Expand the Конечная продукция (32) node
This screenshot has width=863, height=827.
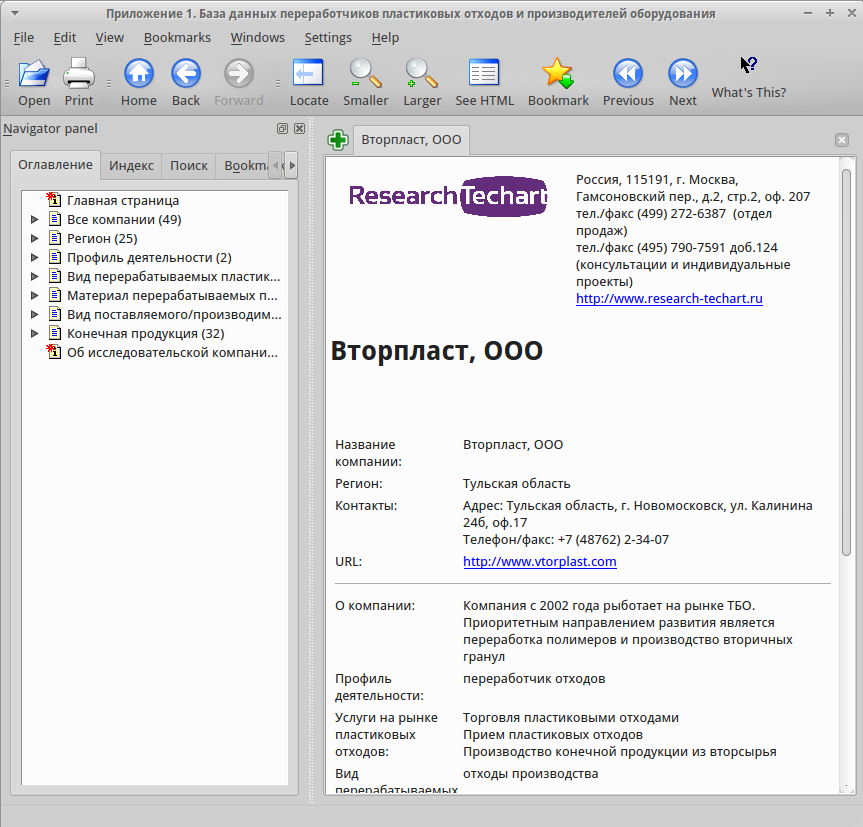click(35, 333)
